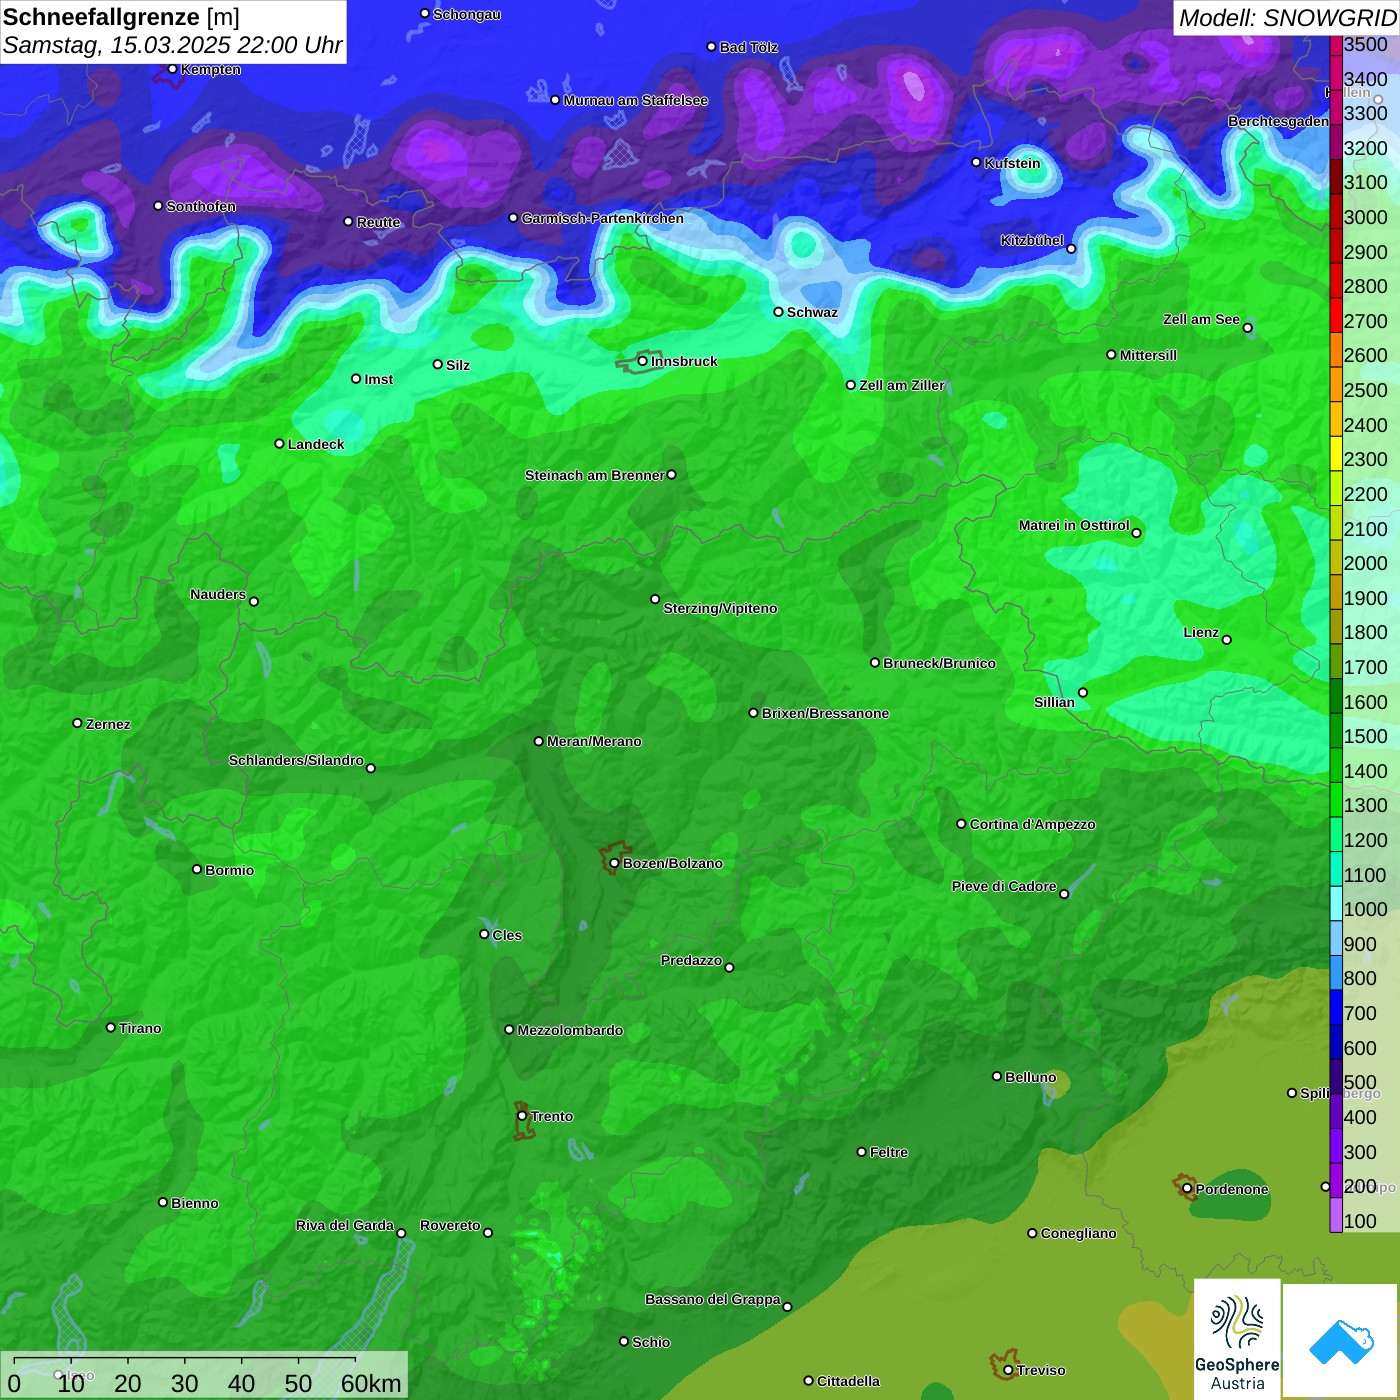Click the Schneefallgrenze [m] title
1400x1400 pixels.
122,17
